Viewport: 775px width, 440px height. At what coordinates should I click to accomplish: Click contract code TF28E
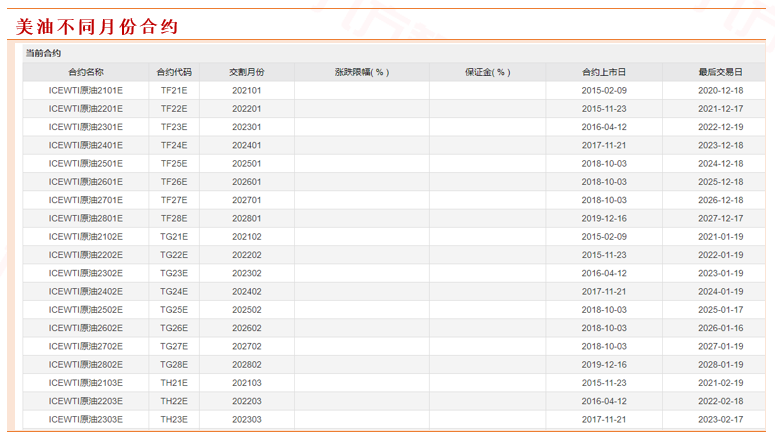(x=174, y=219)
